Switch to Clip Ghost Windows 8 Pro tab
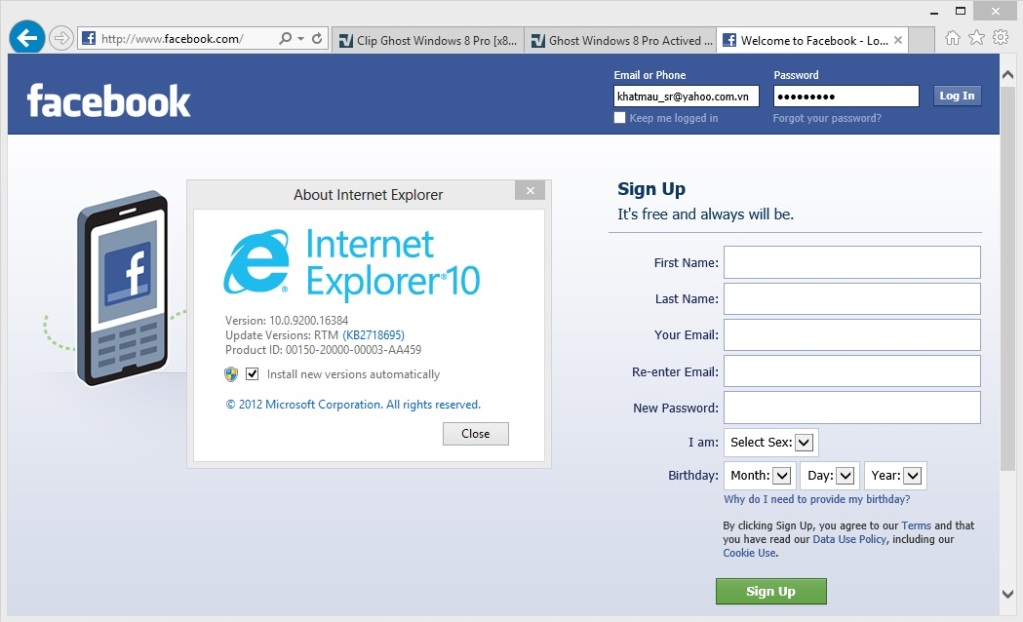 point(428,40)
